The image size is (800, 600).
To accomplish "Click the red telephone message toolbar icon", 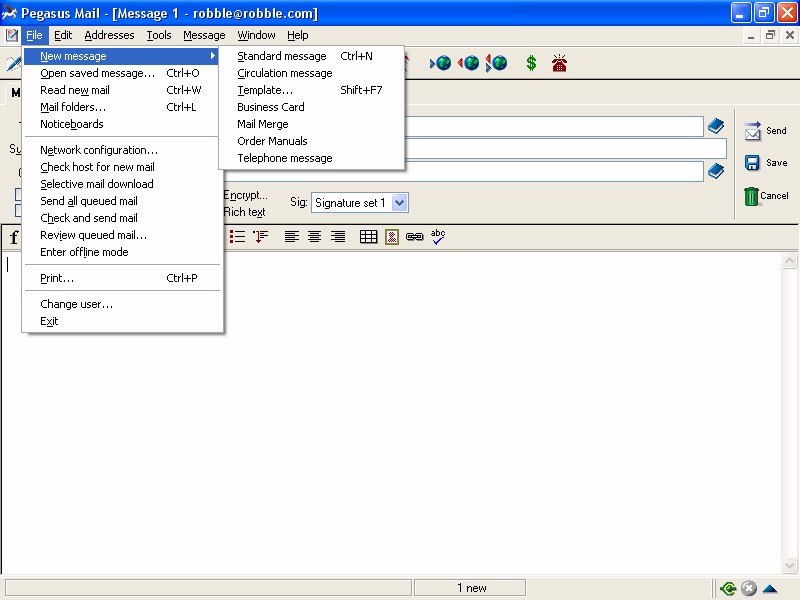I will pos(559,63).
